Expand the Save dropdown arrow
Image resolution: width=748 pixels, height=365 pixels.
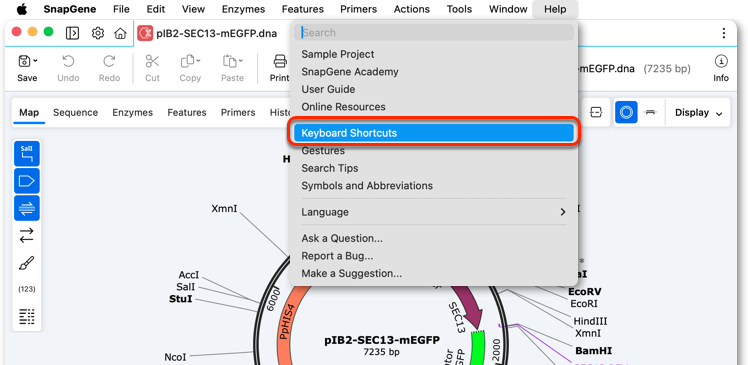tap(36, 61)
